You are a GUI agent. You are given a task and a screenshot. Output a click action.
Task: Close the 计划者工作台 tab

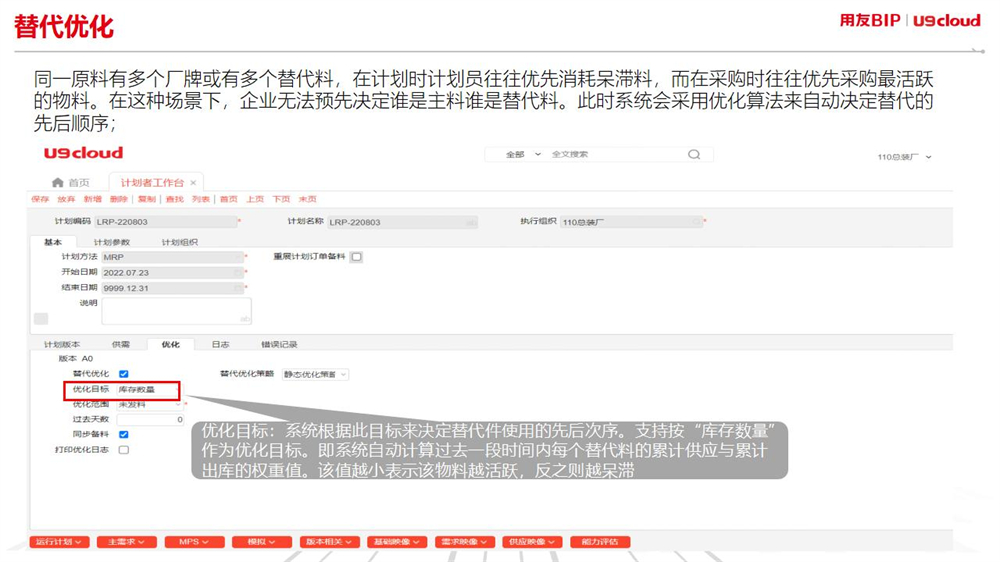193,182
